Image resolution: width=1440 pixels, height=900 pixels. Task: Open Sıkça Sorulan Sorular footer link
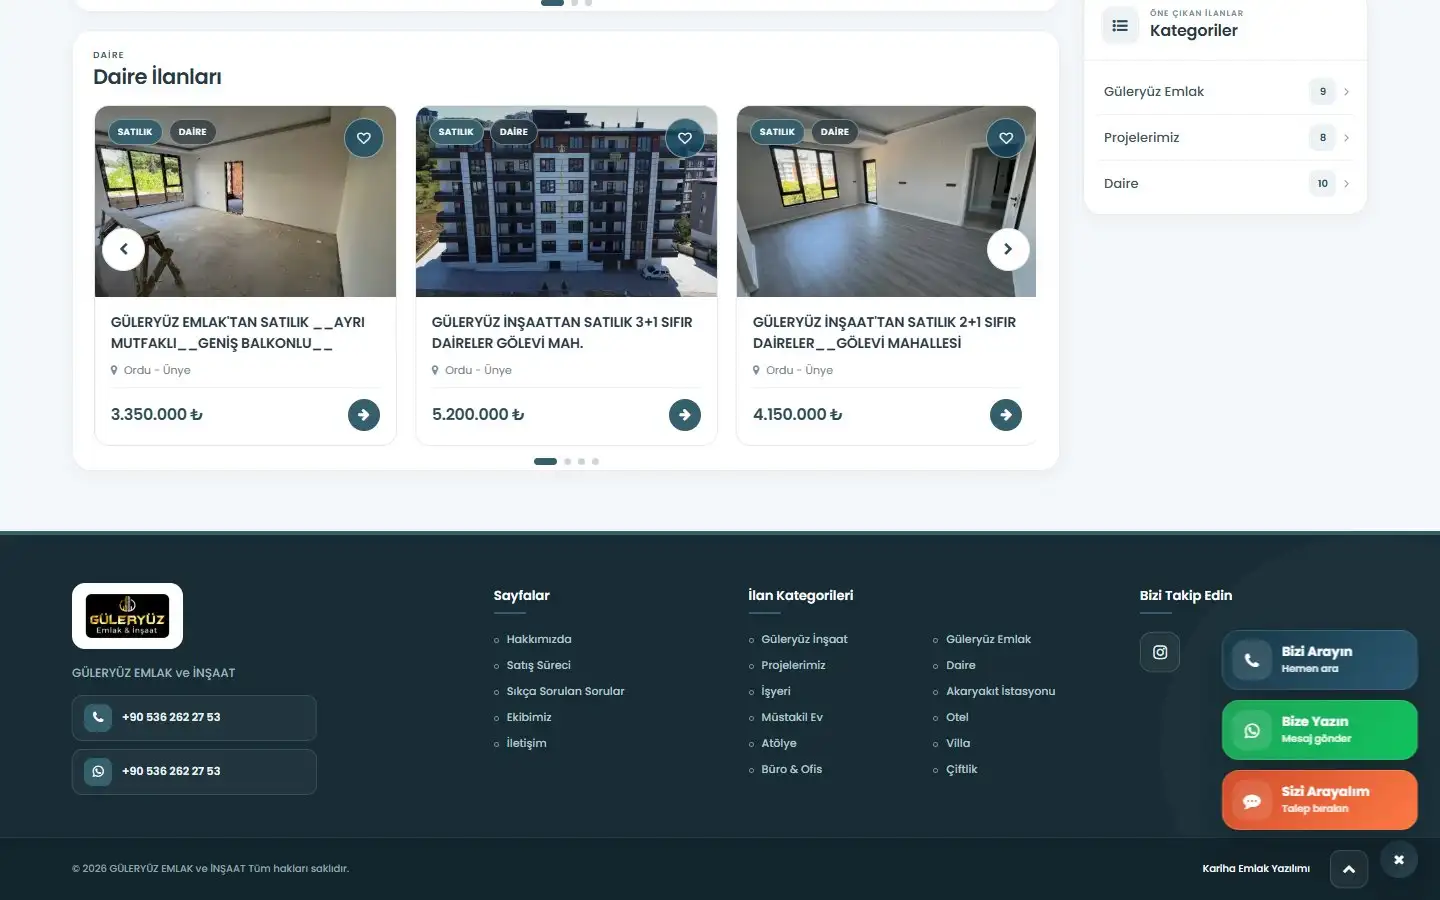(565, 691)
